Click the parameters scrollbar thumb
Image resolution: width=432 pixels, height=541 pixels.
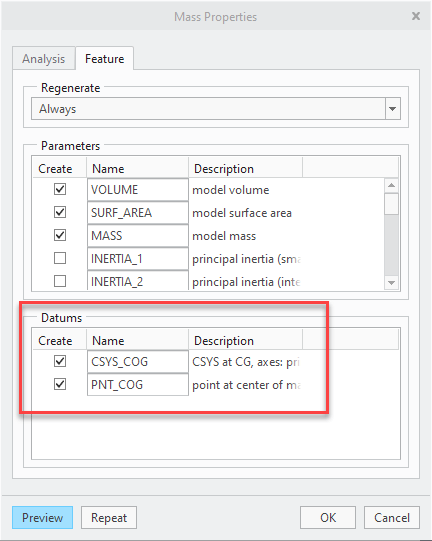pos(391,204)
